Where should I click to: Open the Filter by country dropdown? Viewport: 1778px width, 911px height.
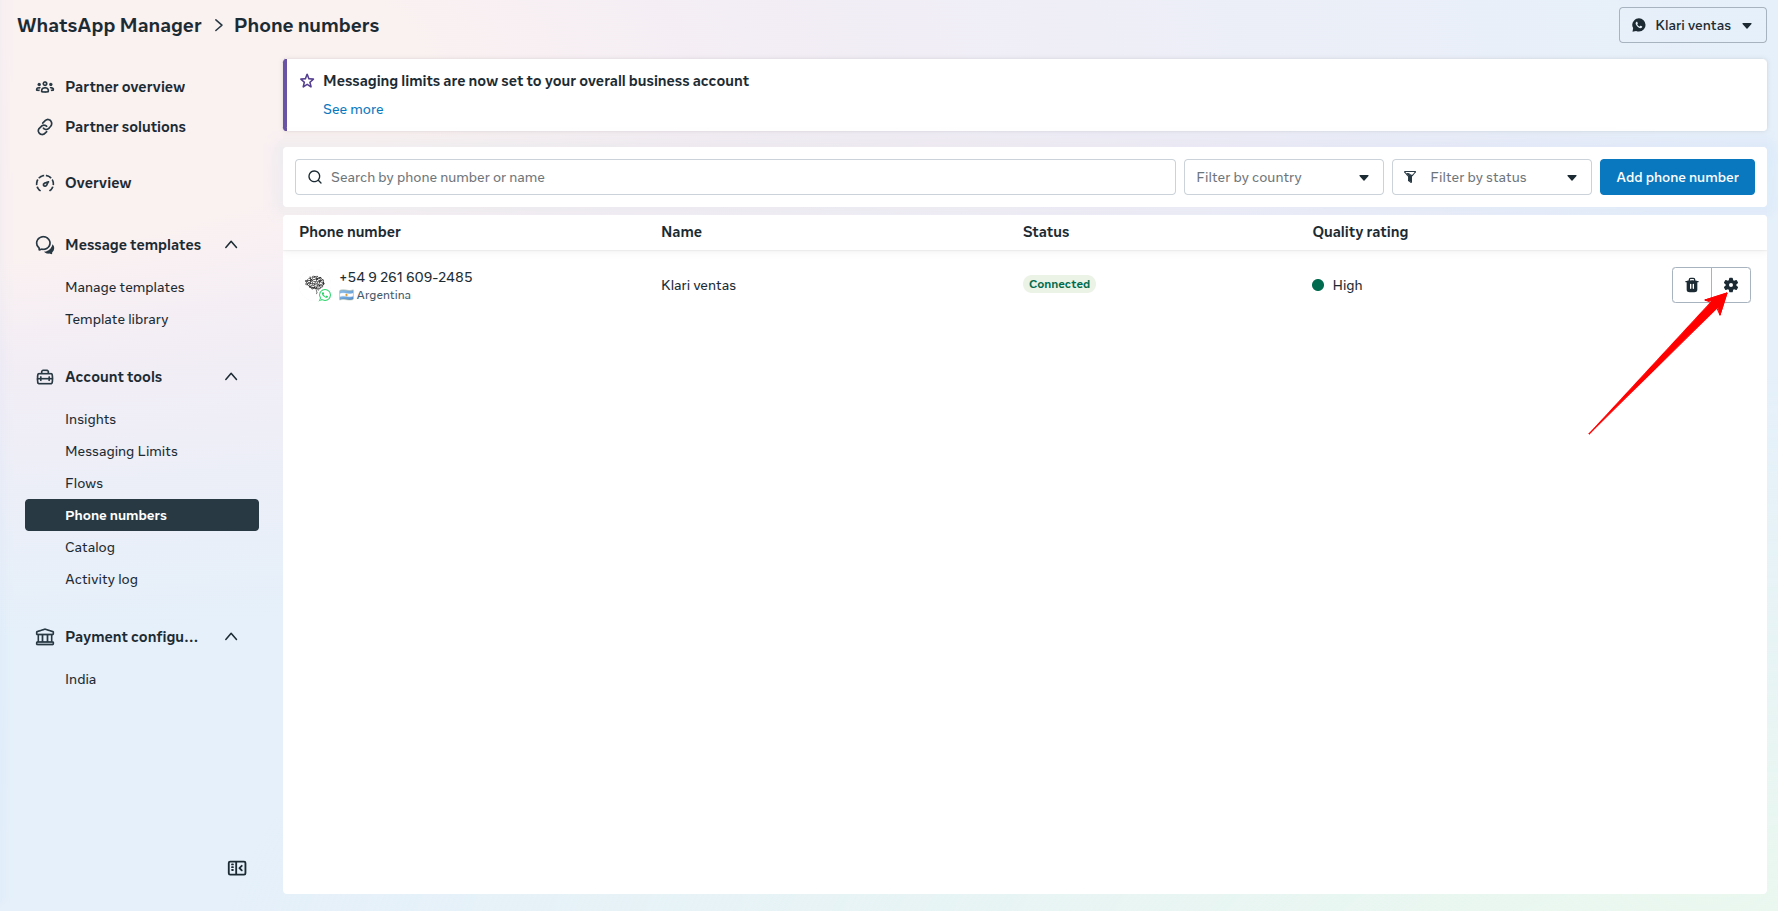pos(1282,177)
